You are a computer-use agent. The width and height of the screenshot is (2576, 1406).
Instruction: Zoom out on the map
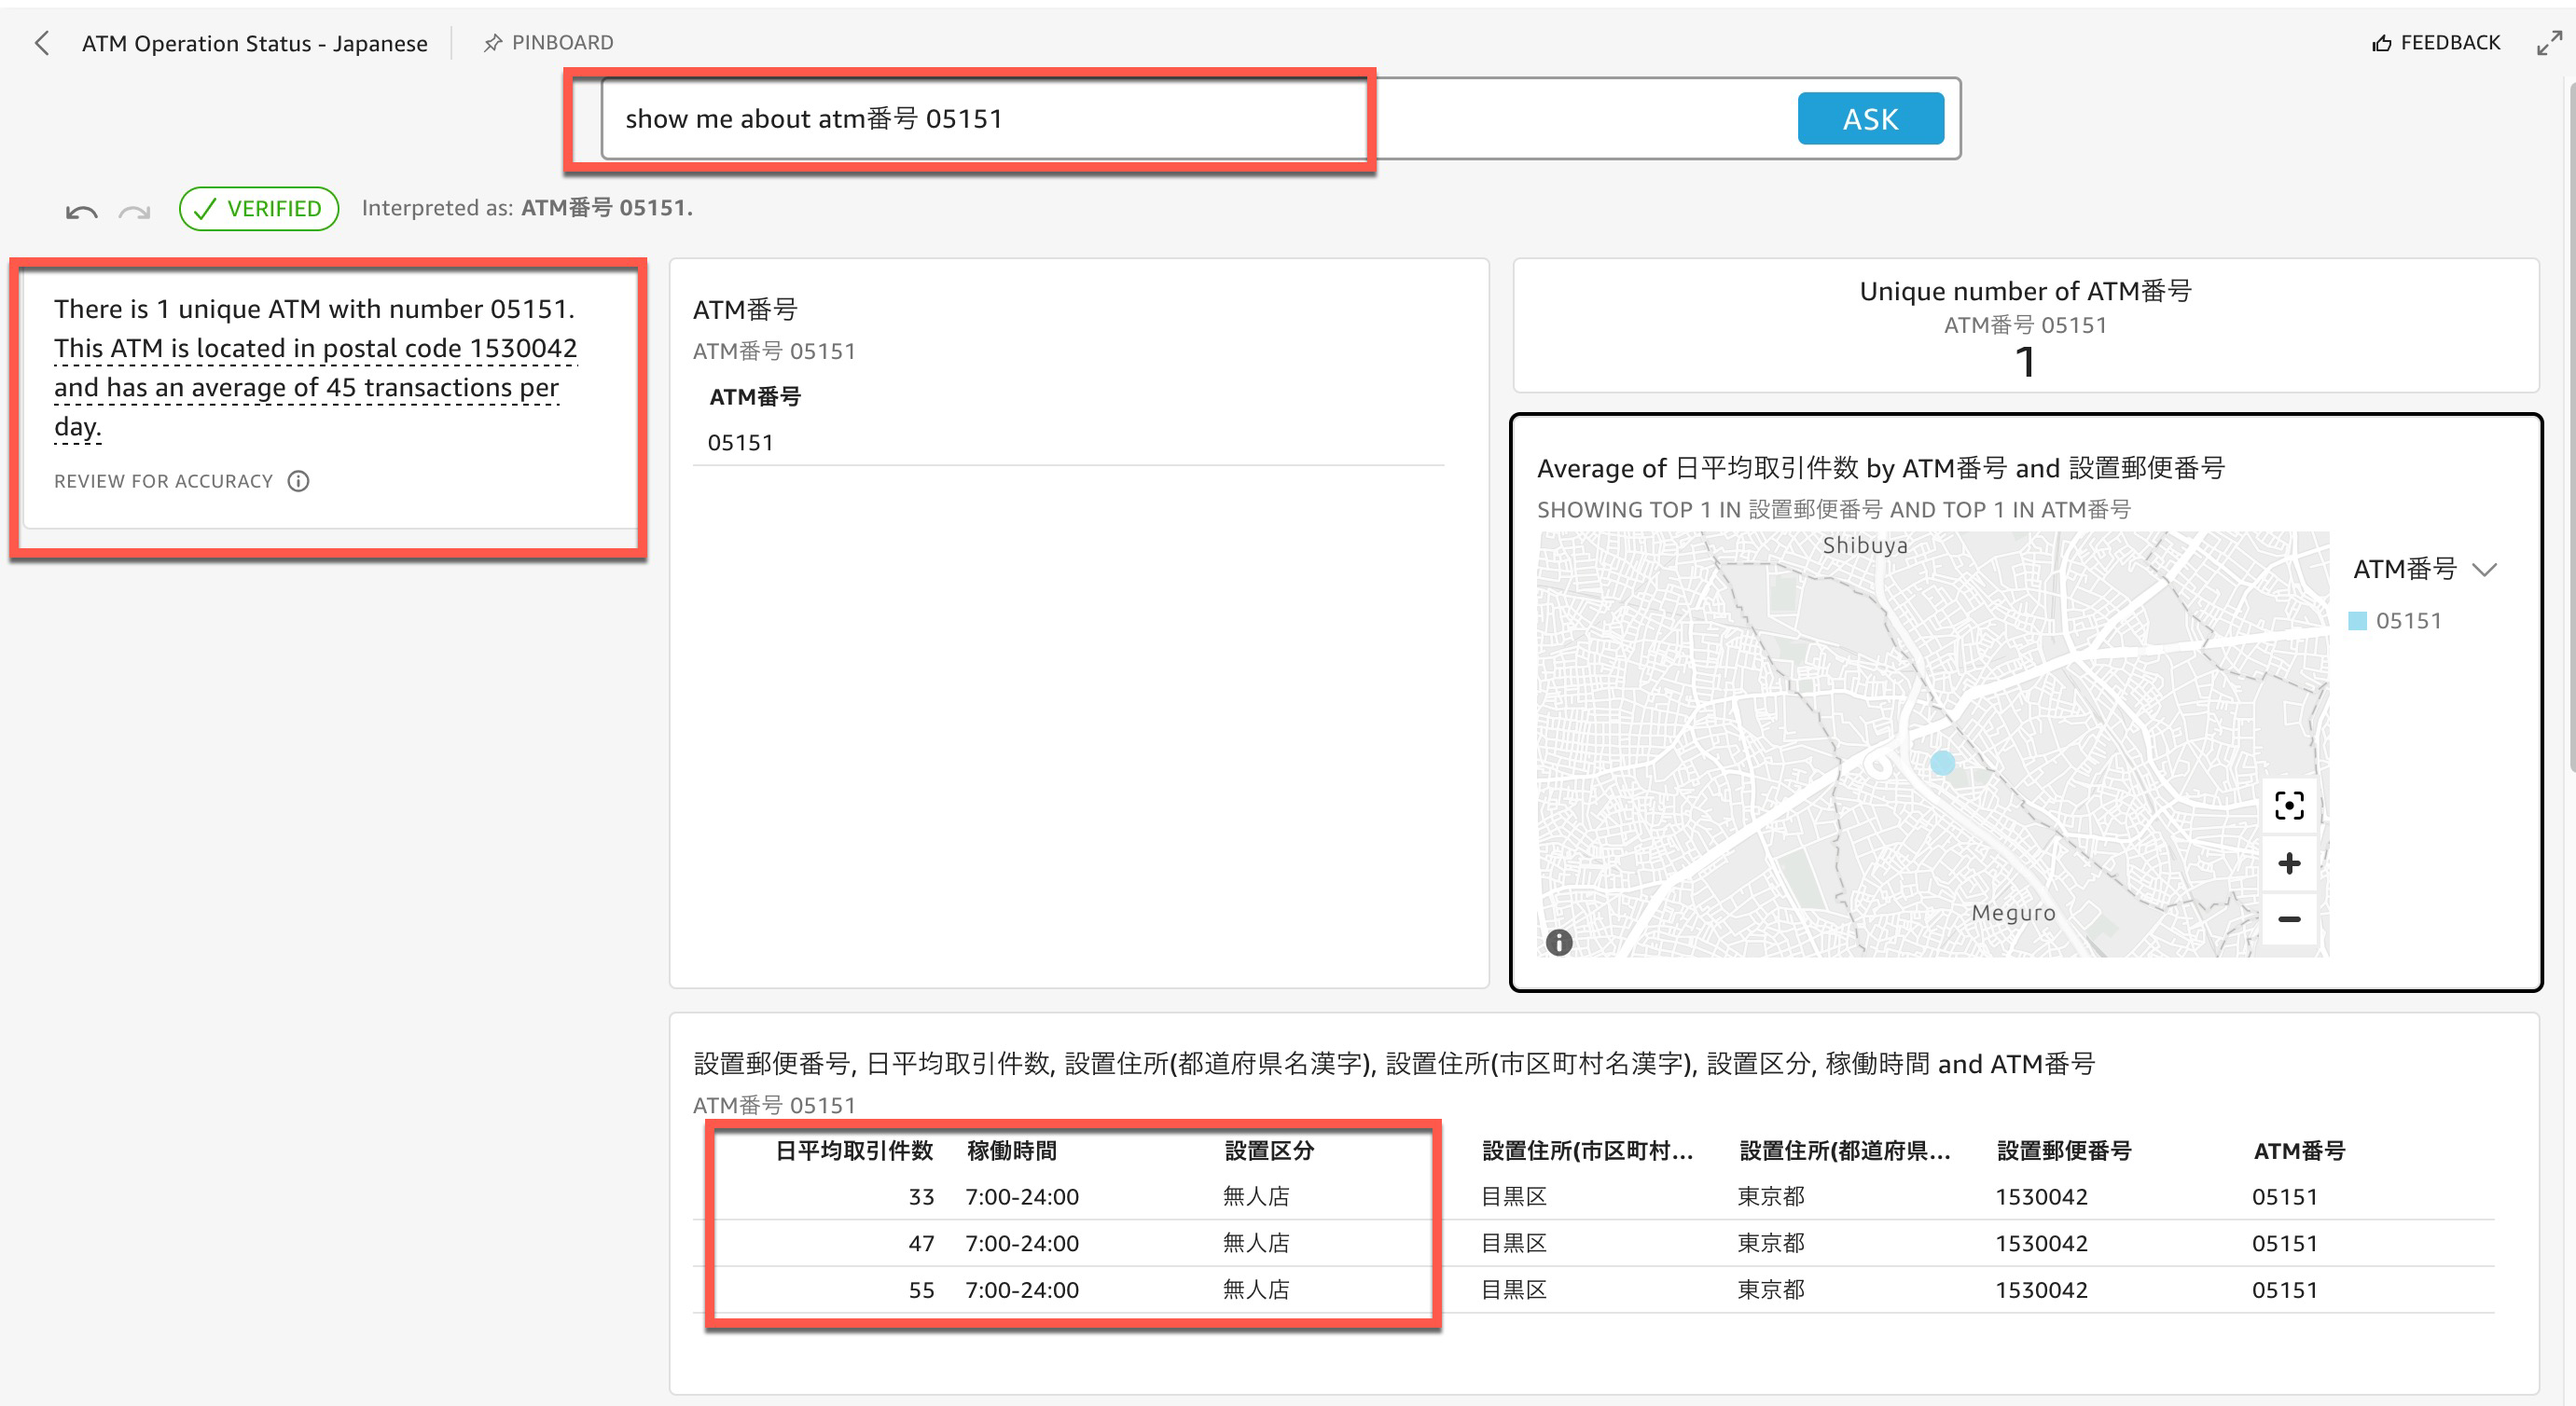coord(2288,919)
